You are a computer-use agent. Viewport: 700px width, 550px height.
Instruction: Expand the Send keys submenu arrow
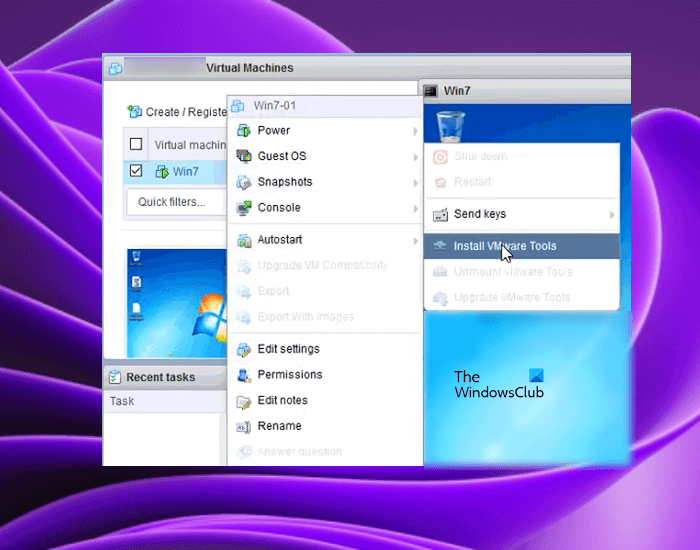tap(612, 215)
